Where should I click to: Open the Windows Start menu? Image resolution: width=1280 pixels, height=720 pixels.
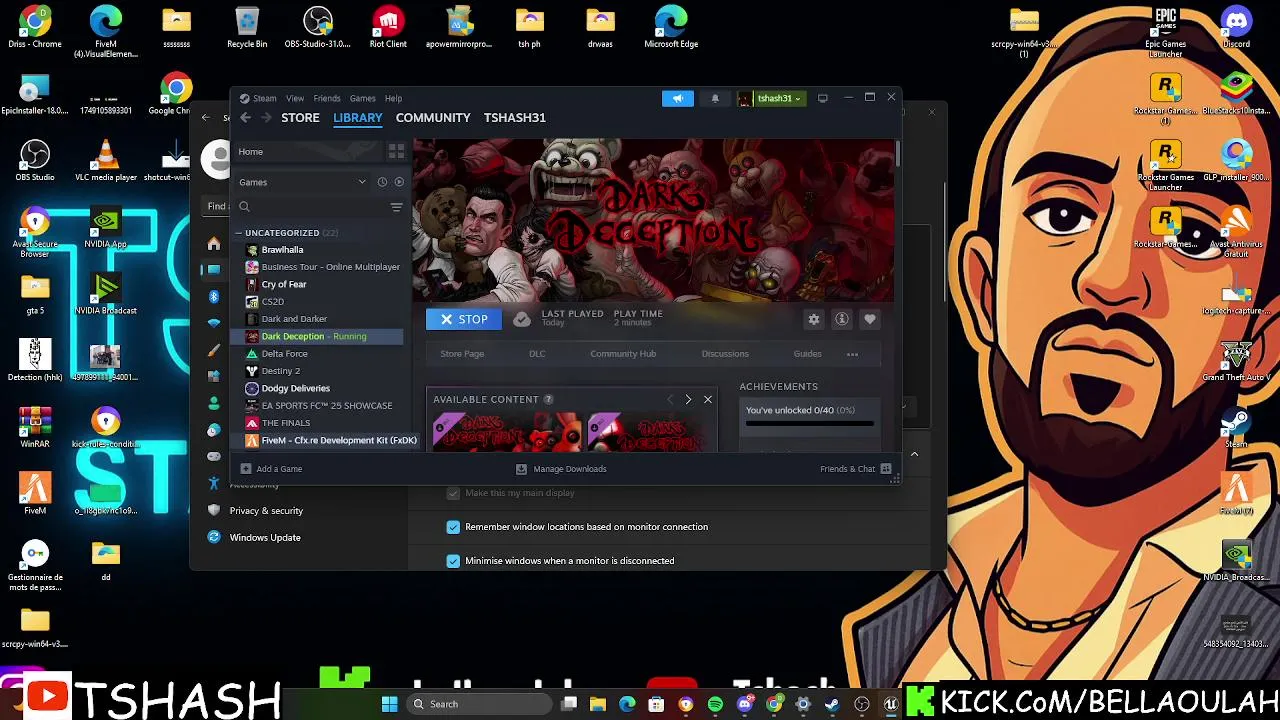click(x=390, y=705)
